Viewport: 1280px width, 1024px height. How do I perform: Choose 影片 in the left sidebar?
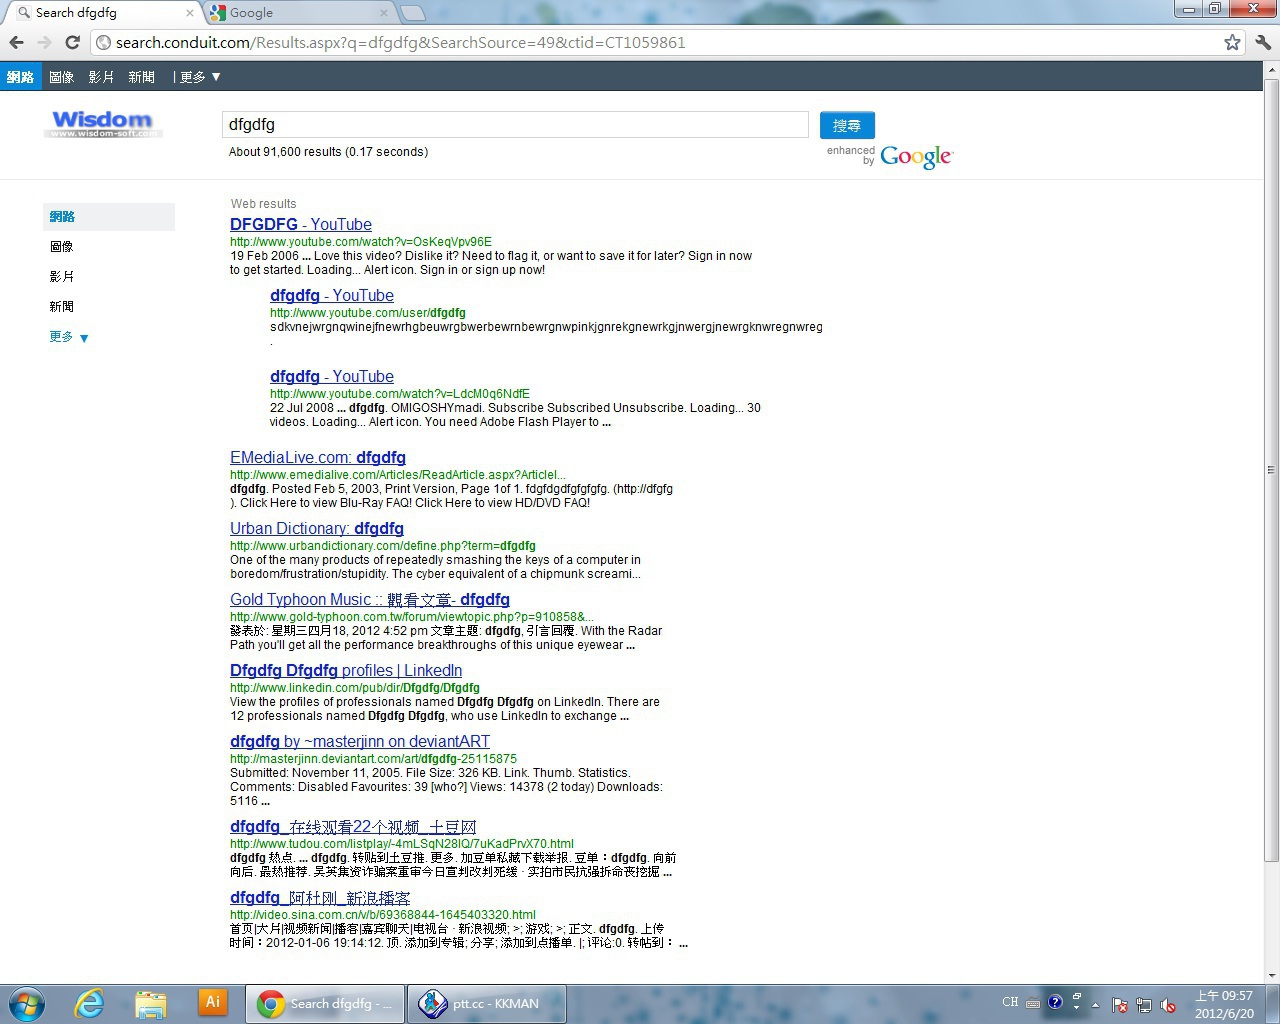pyautogui.click(x=62, y=277)
